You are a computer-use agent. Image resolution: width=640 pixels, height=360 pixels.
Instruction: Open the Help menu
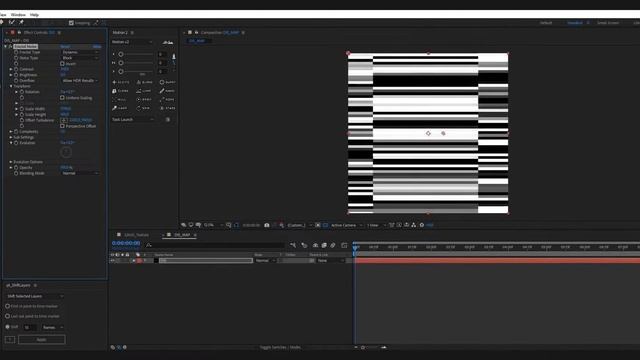34,15
